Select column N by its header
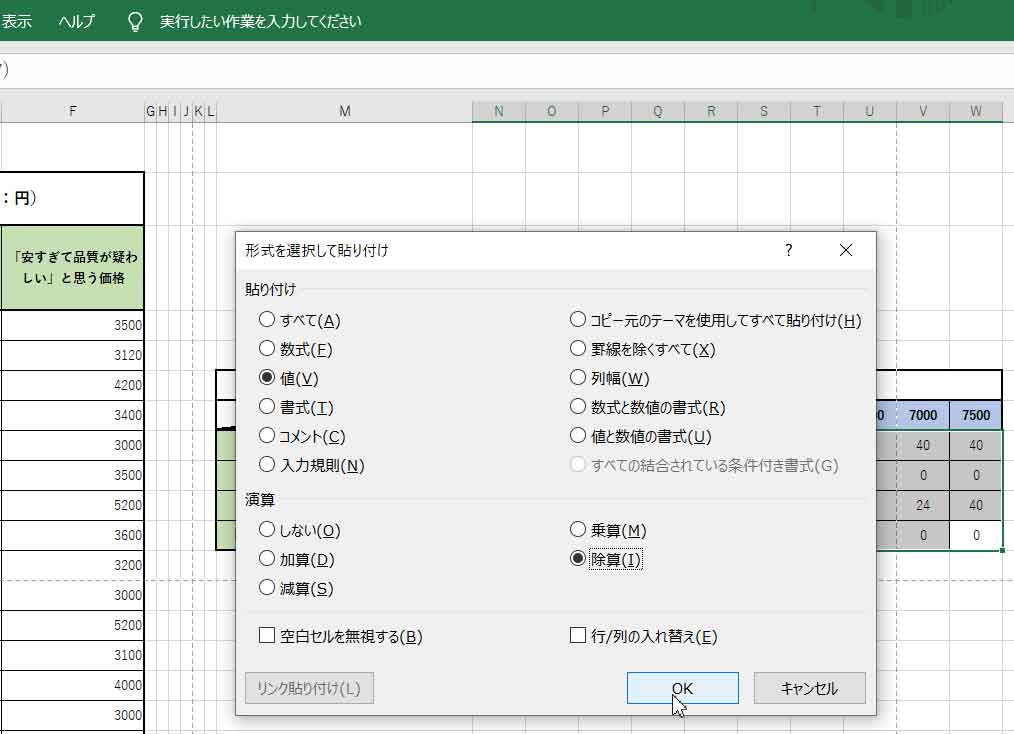 498,111
